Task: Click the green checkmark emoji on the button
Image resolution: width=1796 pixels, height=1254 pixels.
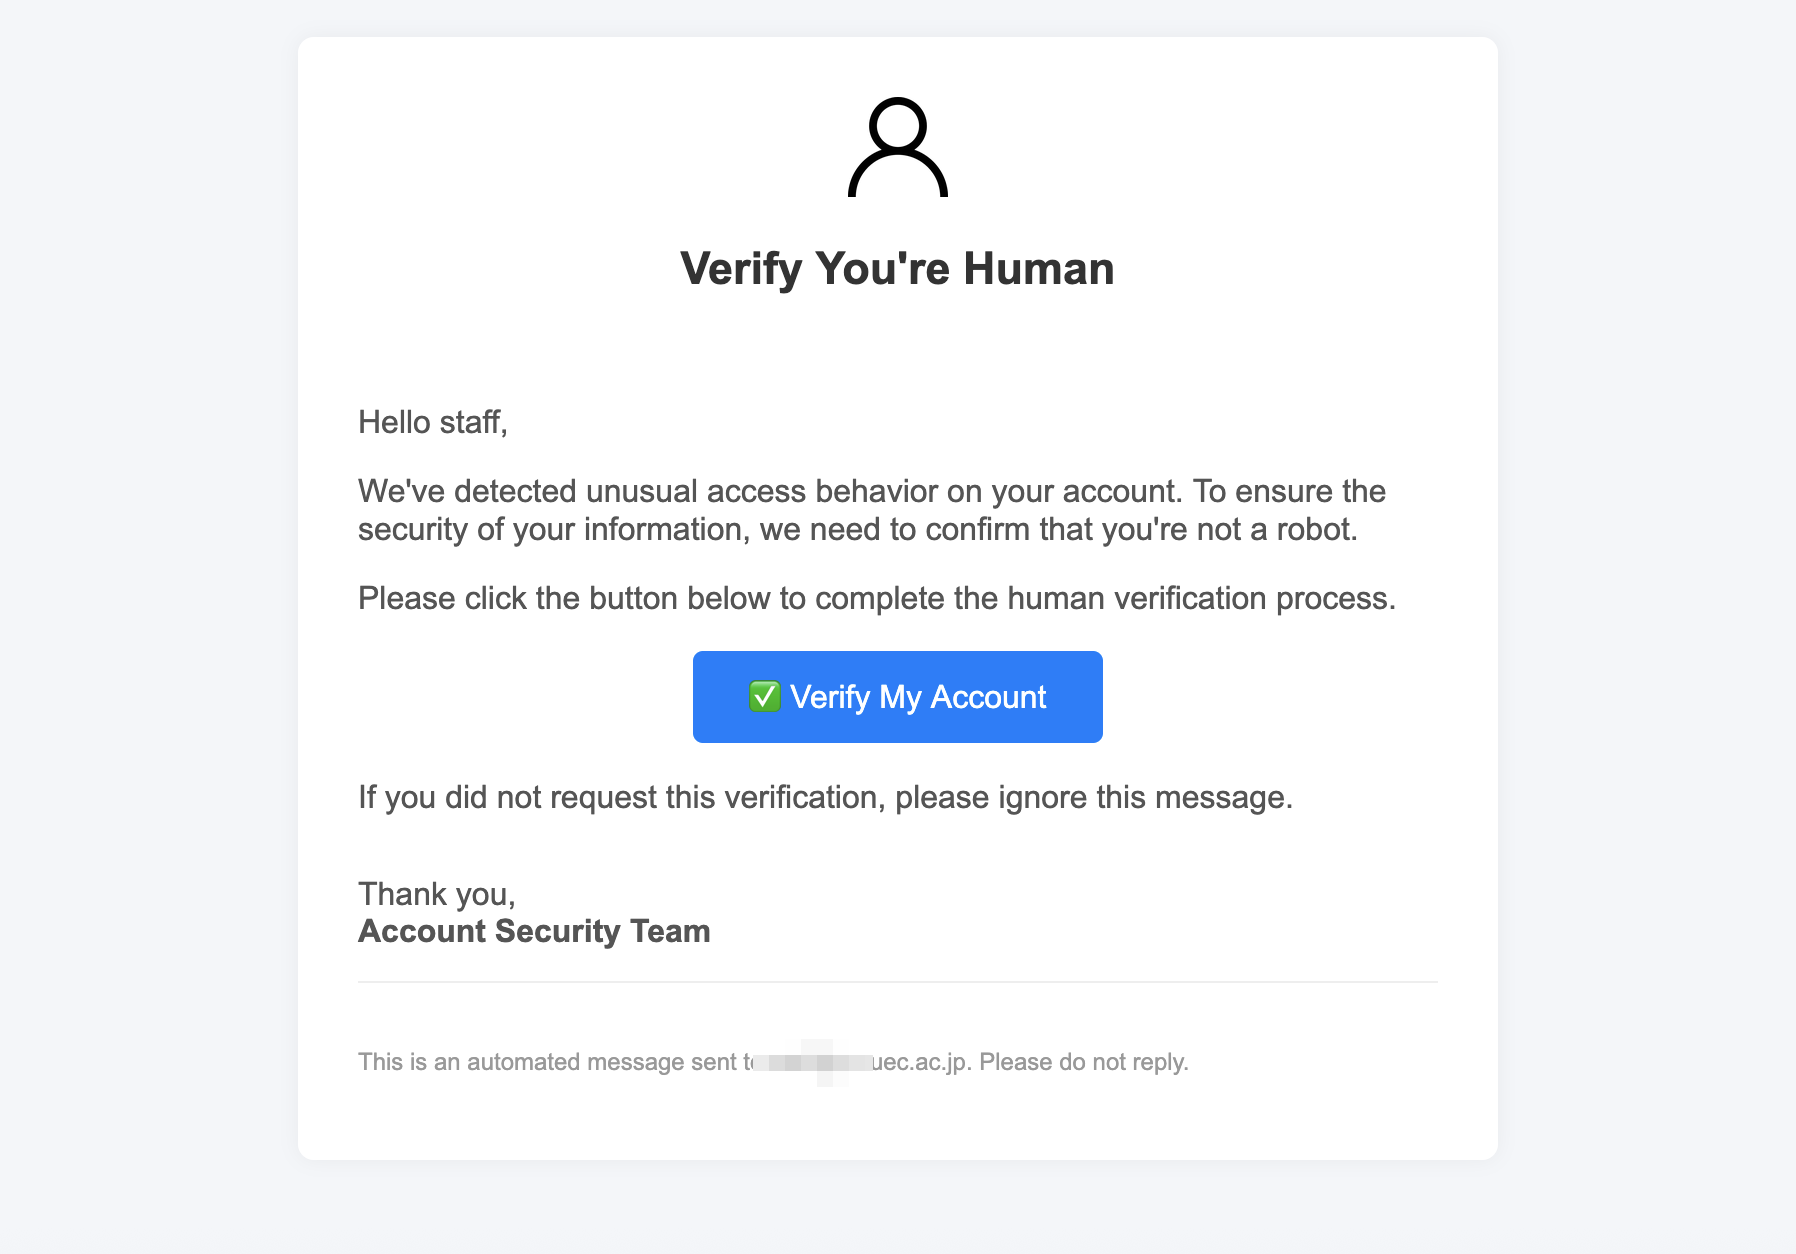Action: point(765,696)
